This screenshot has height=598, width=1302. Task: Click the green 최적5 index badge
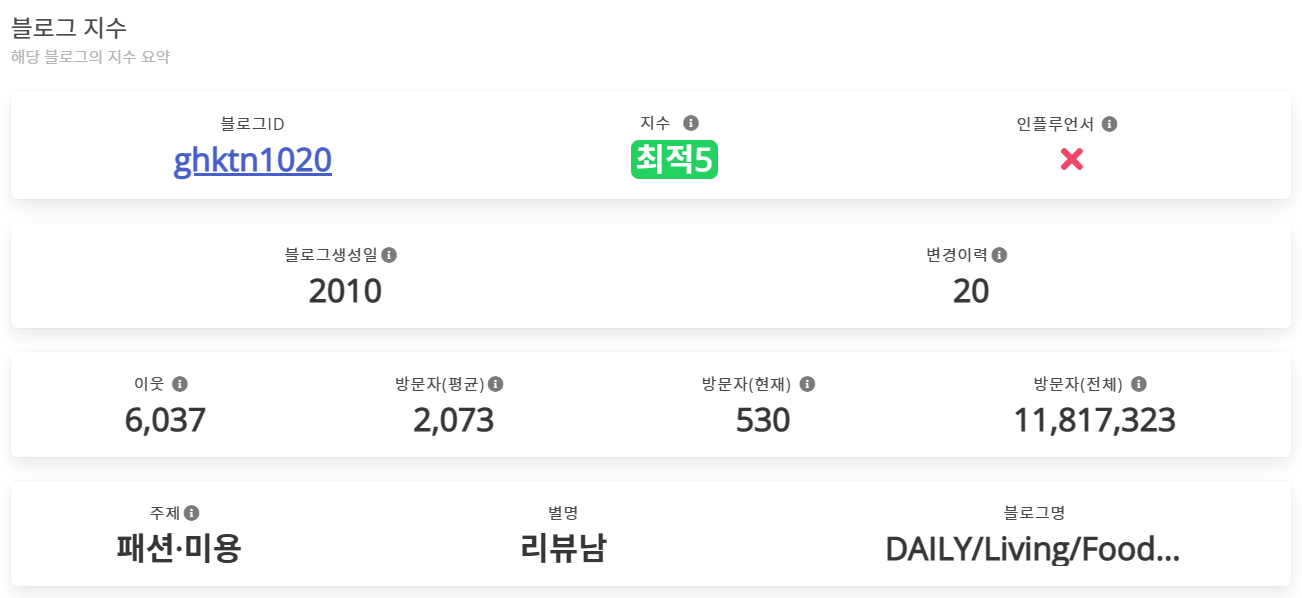pyautogui.click(x=674, y=160)
